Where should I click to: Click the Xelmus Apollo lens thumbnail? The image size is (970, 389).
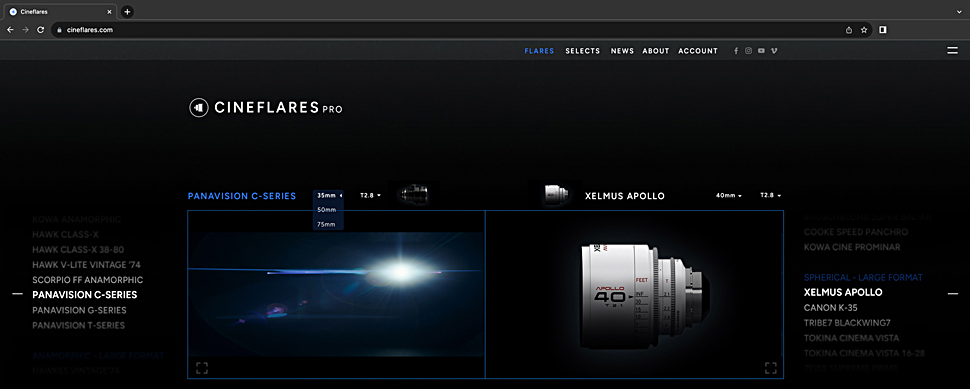(x=556, y=194)
